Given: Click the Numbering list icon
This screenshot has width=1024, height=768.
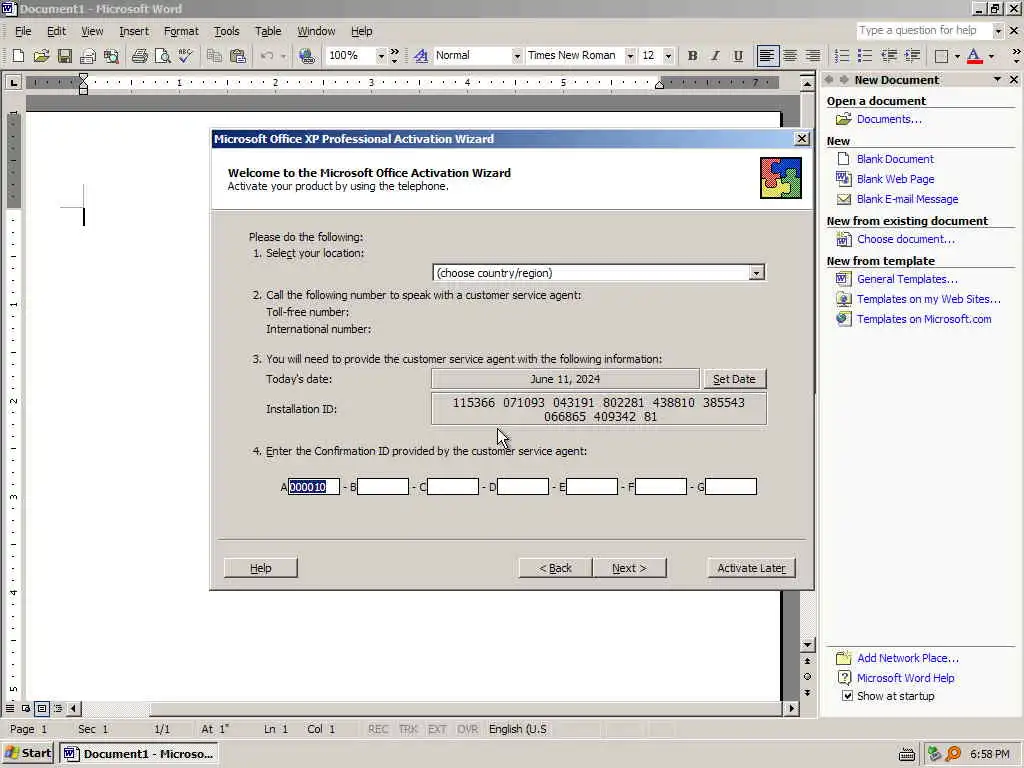Looking at the screenshot, I should click(x=842, y=56).
